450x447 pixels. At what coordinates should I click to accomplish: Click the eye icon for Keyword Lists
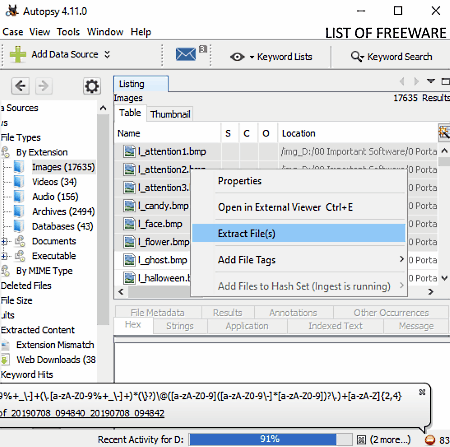pos(237,57)
